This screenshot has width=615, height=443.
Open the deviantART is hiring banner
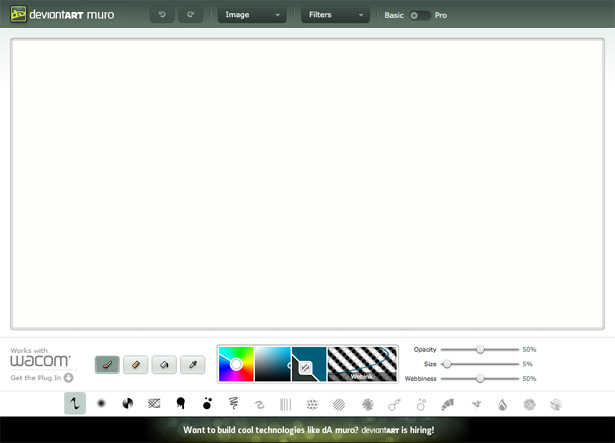point(308,430)
